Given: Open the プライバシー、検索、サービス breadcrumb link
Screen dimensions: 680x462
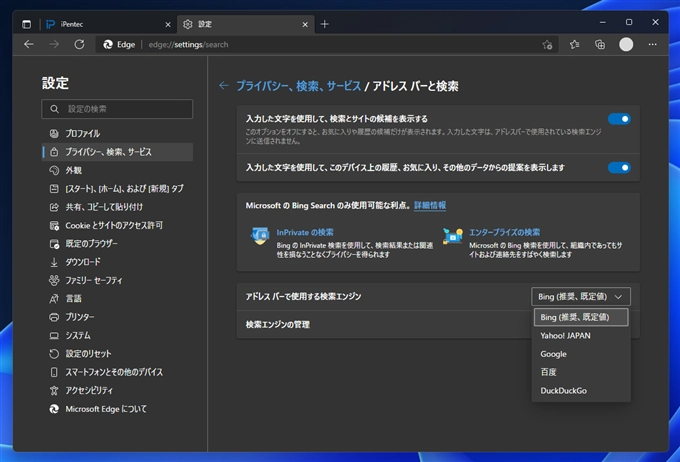Looking at the screenshot, I should (x=298, y=86).
